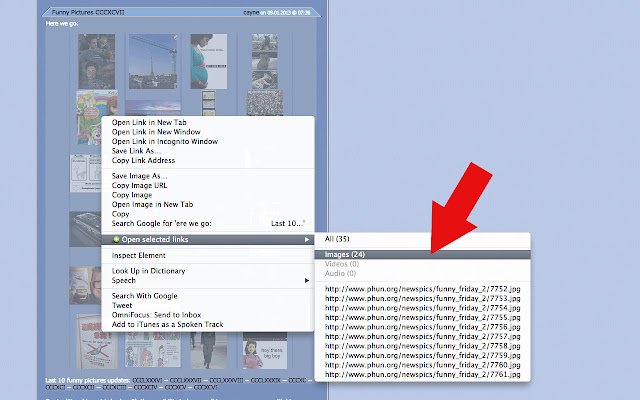Expand the Open selected links submenu arrow
Screen dimensions: 640x400
coord(307,240)
